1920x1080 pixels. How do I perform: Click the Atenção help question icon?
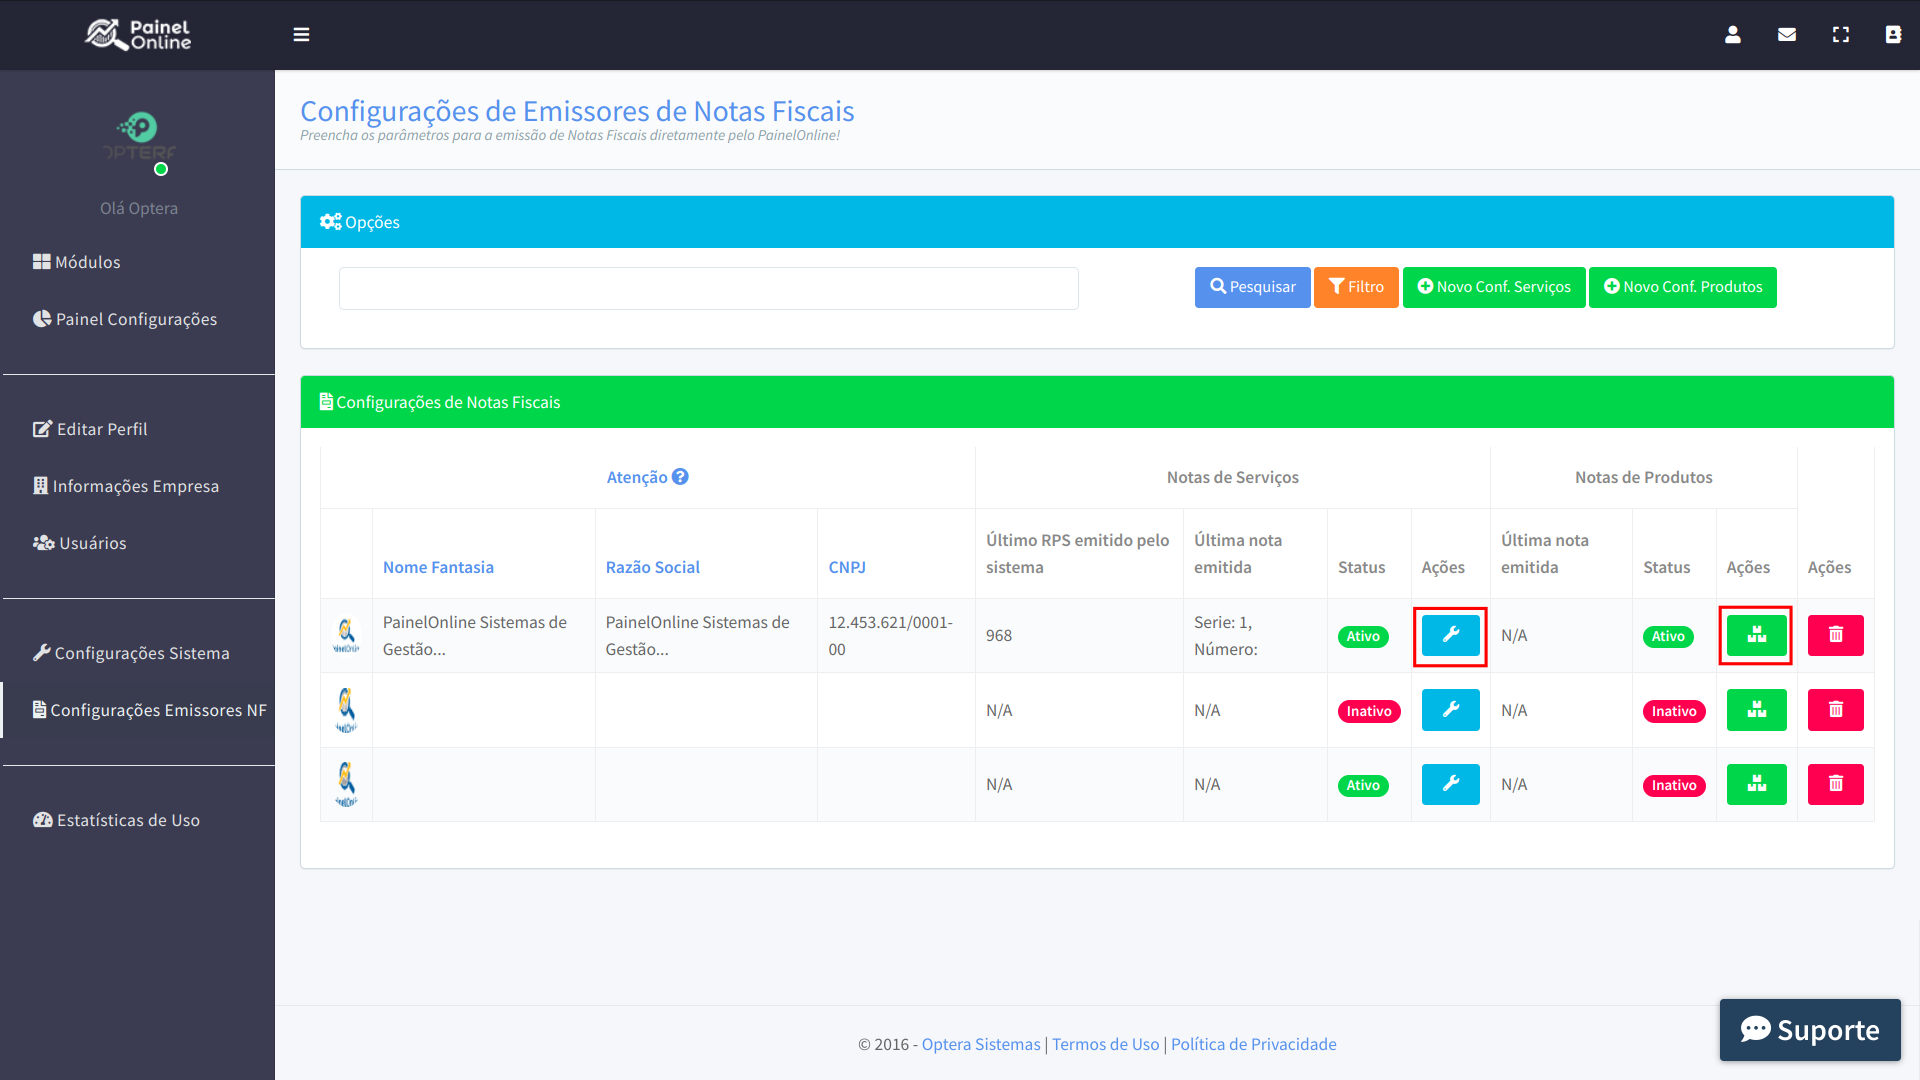pos(680,477)
